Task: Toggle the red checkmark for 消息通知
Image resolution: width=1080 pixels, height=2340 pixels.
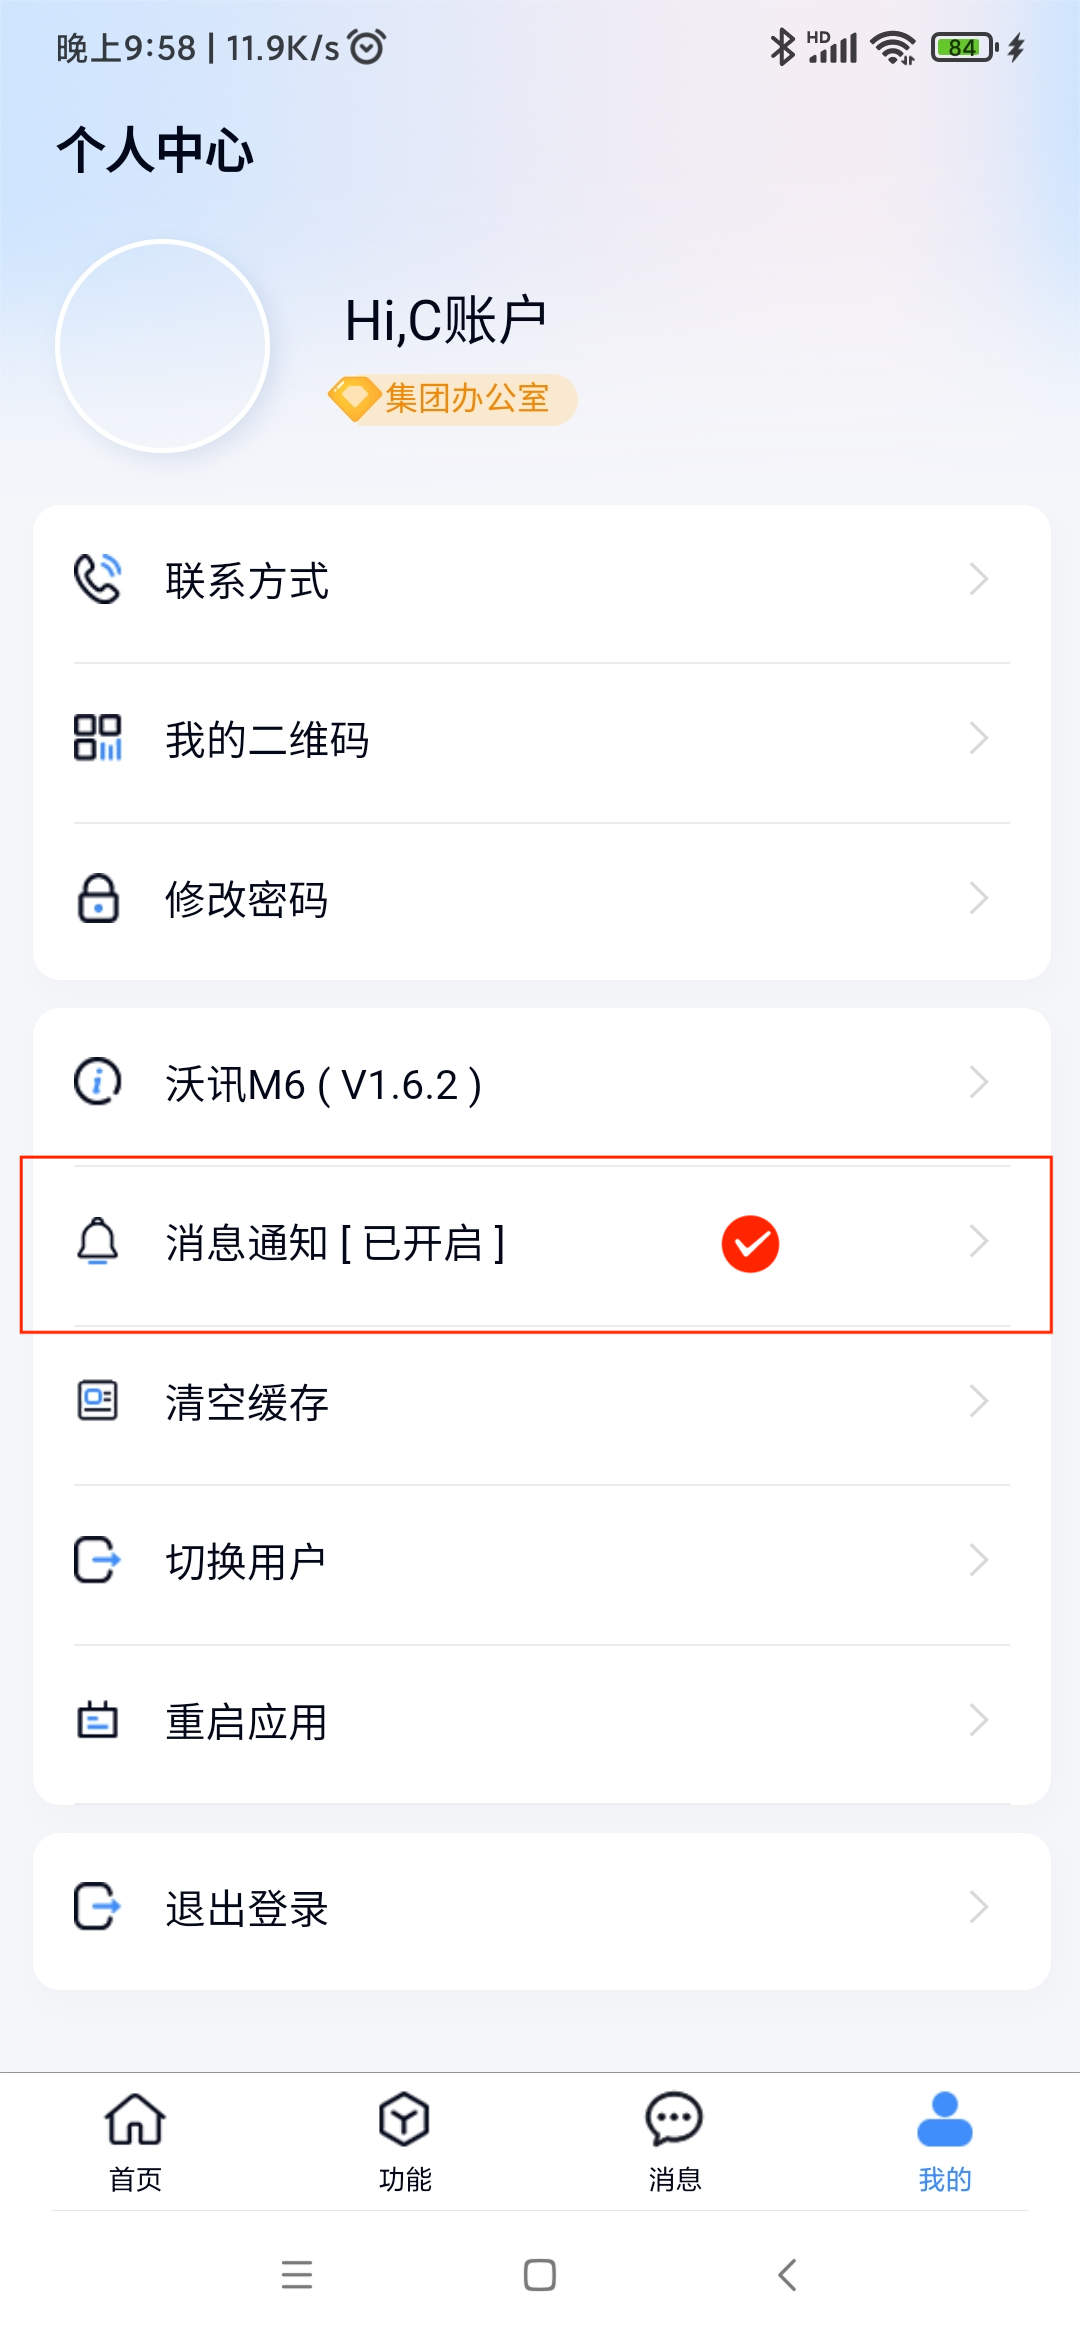Action: pyautogui.click(x=750, y=1244)
